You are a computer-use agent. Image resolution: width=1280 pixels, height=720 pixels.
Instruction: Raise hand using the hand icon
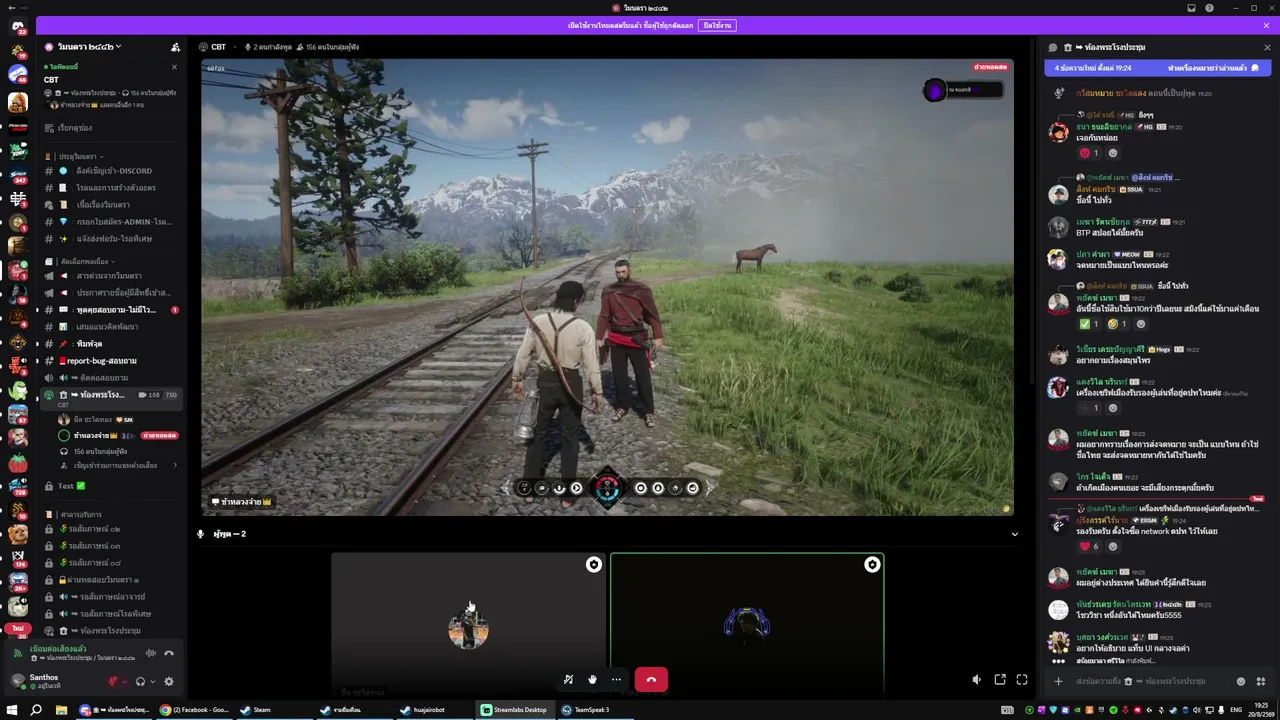(x=592, y=680)
